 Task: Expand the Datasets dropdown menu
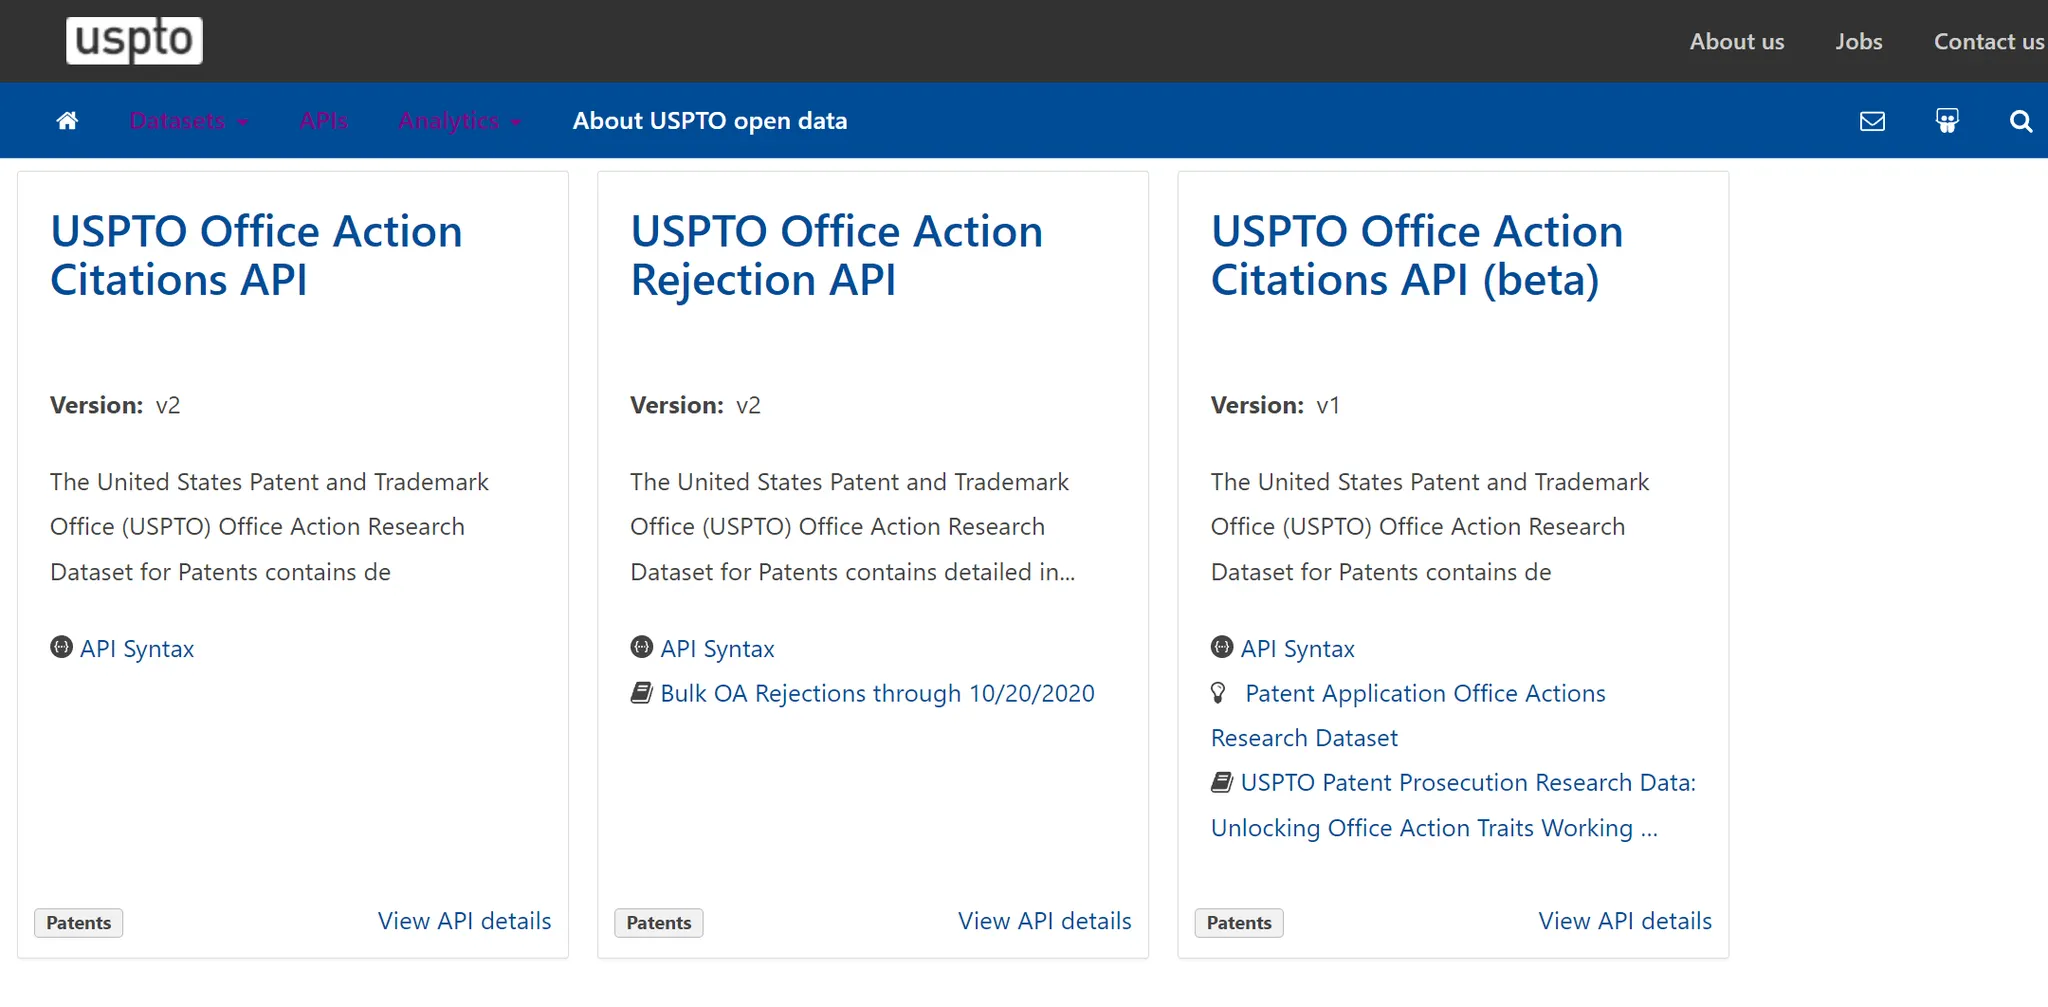tap(188, 121)
